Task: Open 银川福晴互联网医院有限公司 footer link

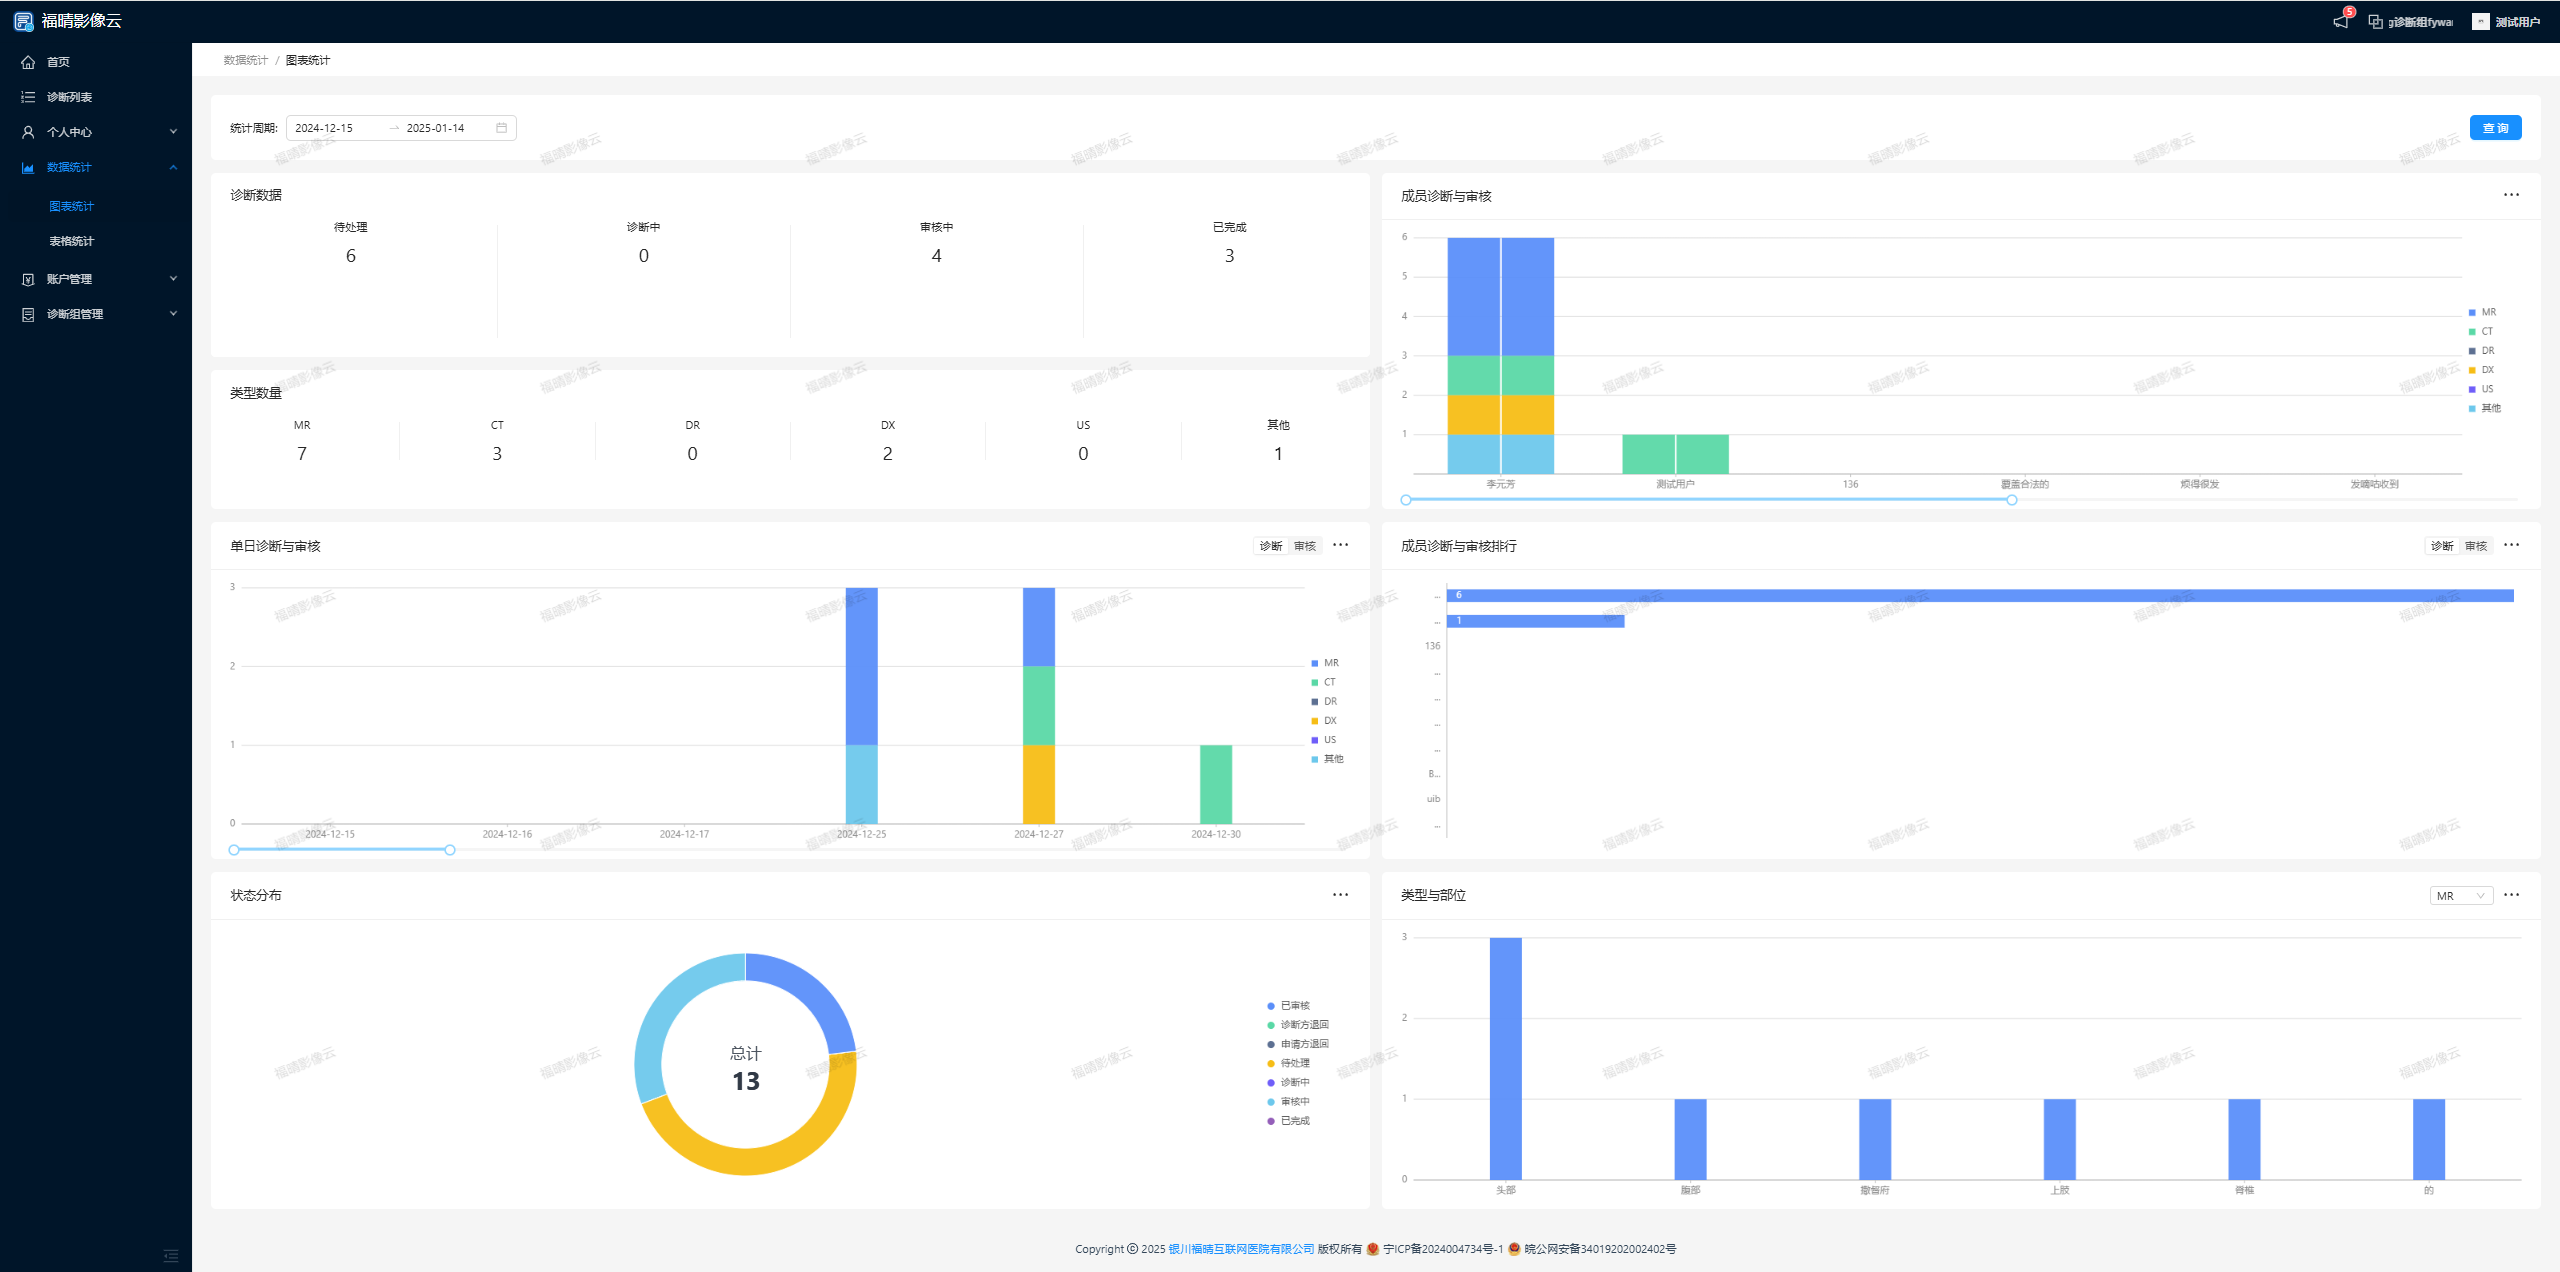Action: 1241,1249
